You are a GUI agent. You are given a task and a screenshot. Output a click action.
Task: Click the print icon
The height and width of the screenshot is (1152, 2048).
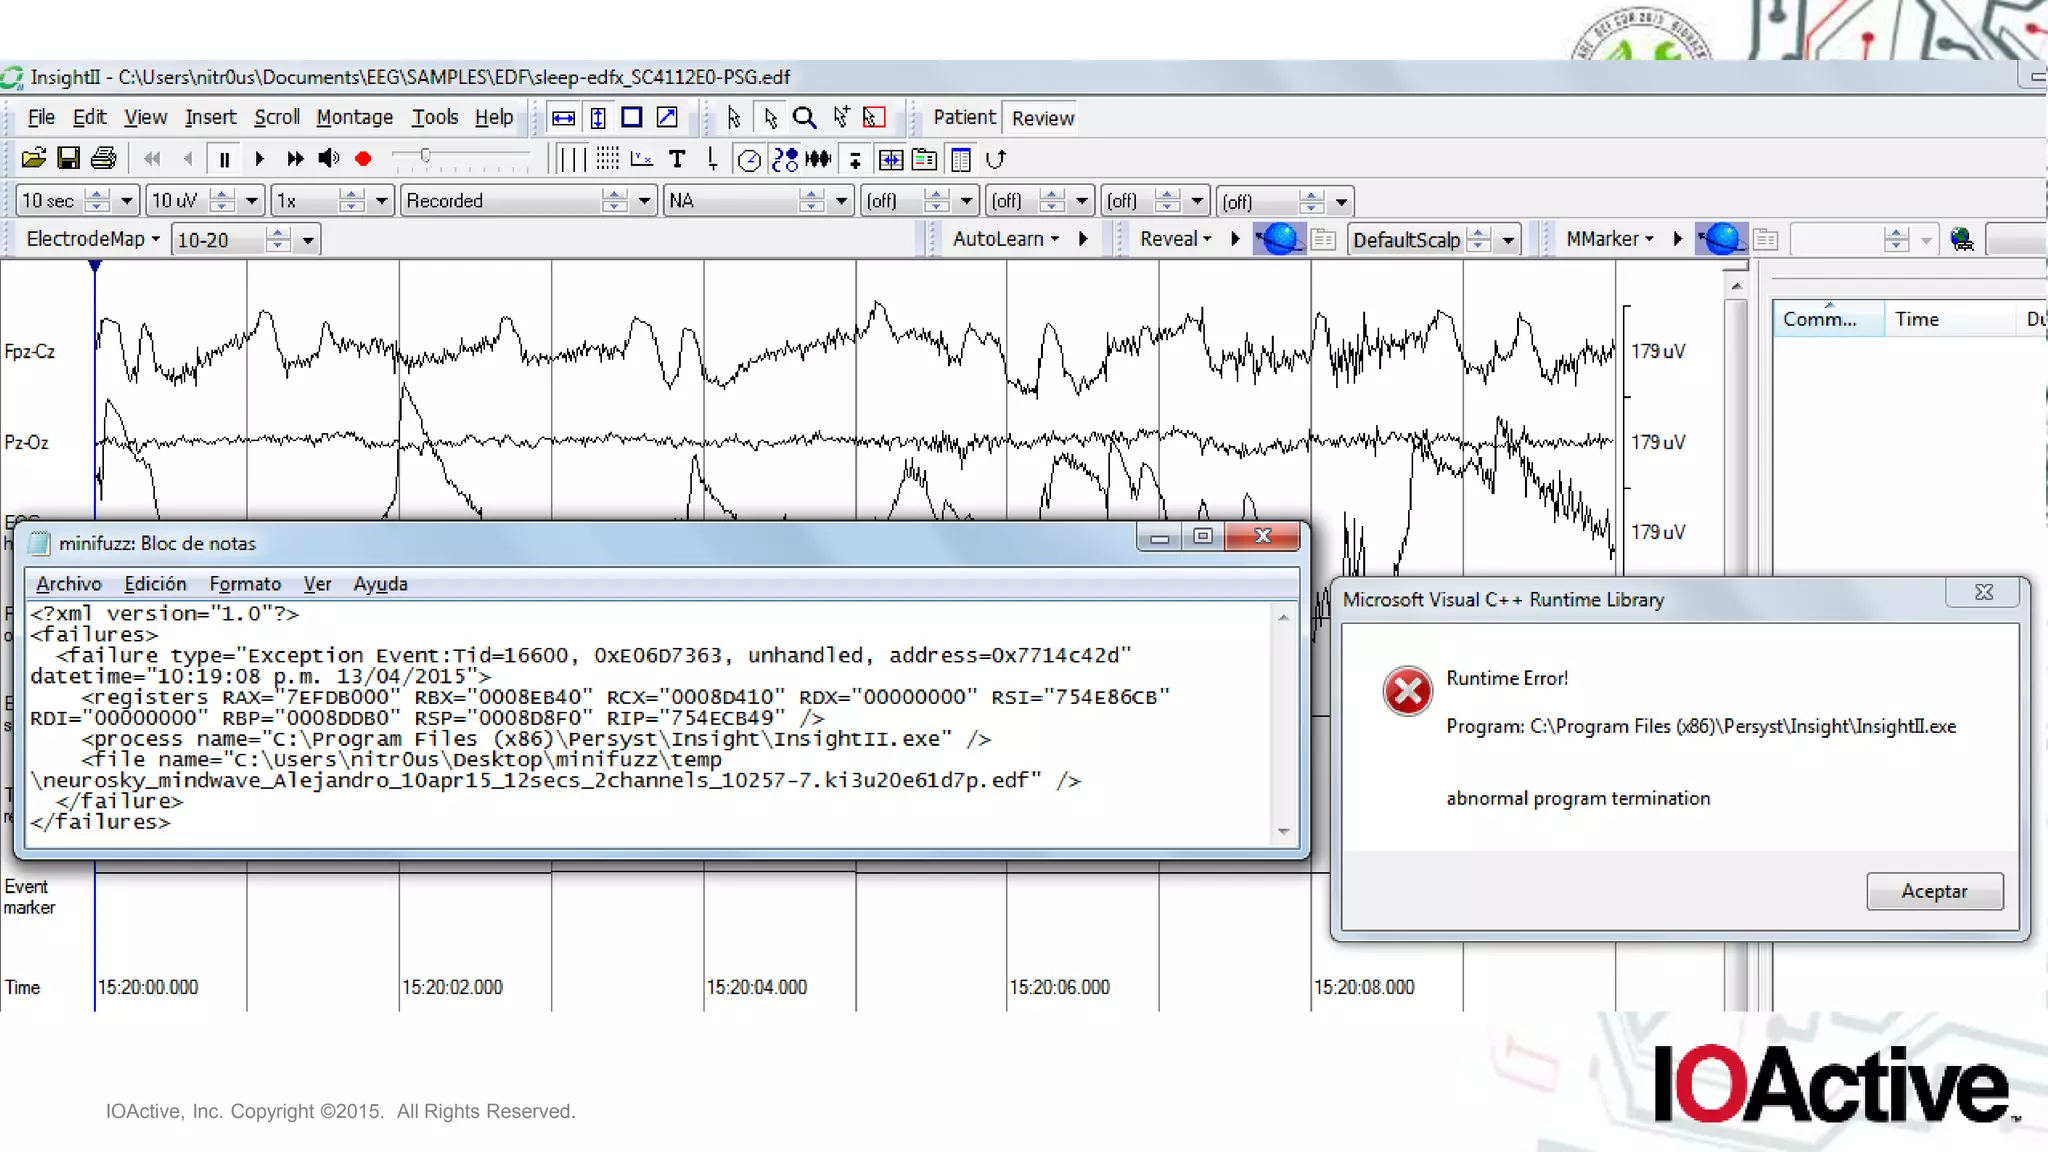click(103, 158)
